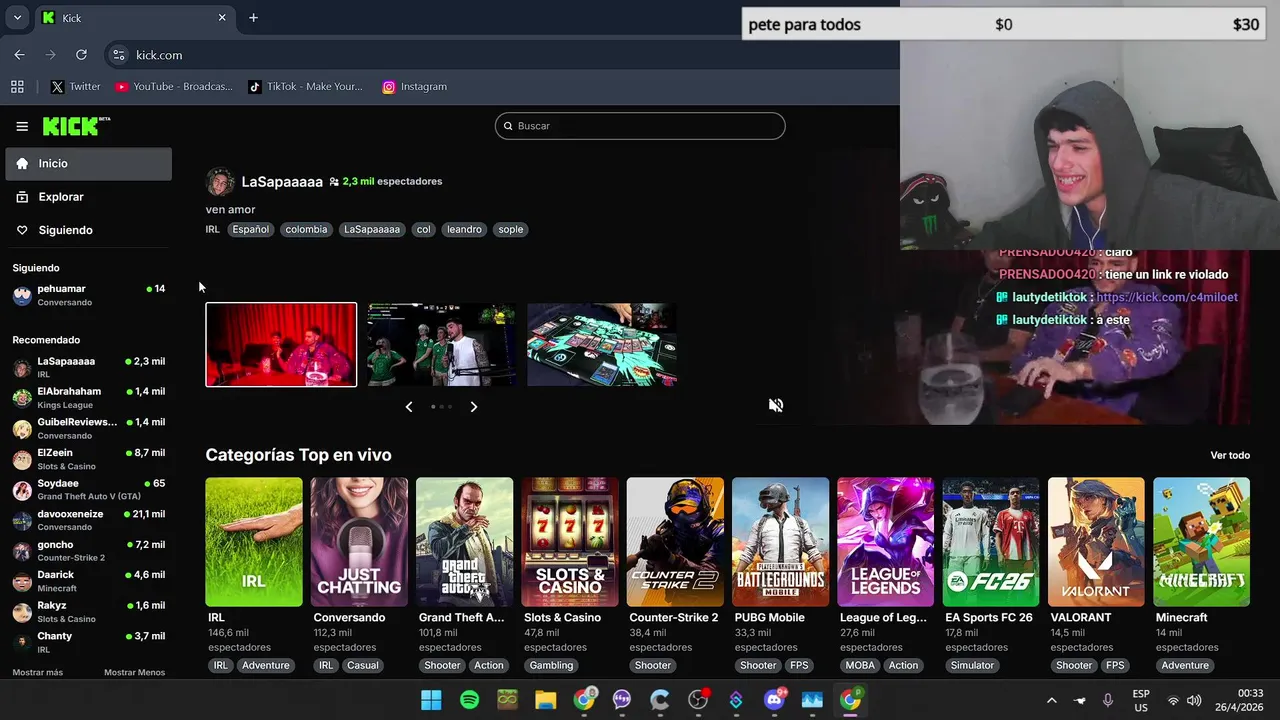
Task: Open LaSapaaaaa channel name link
Action: coord(282,181)
